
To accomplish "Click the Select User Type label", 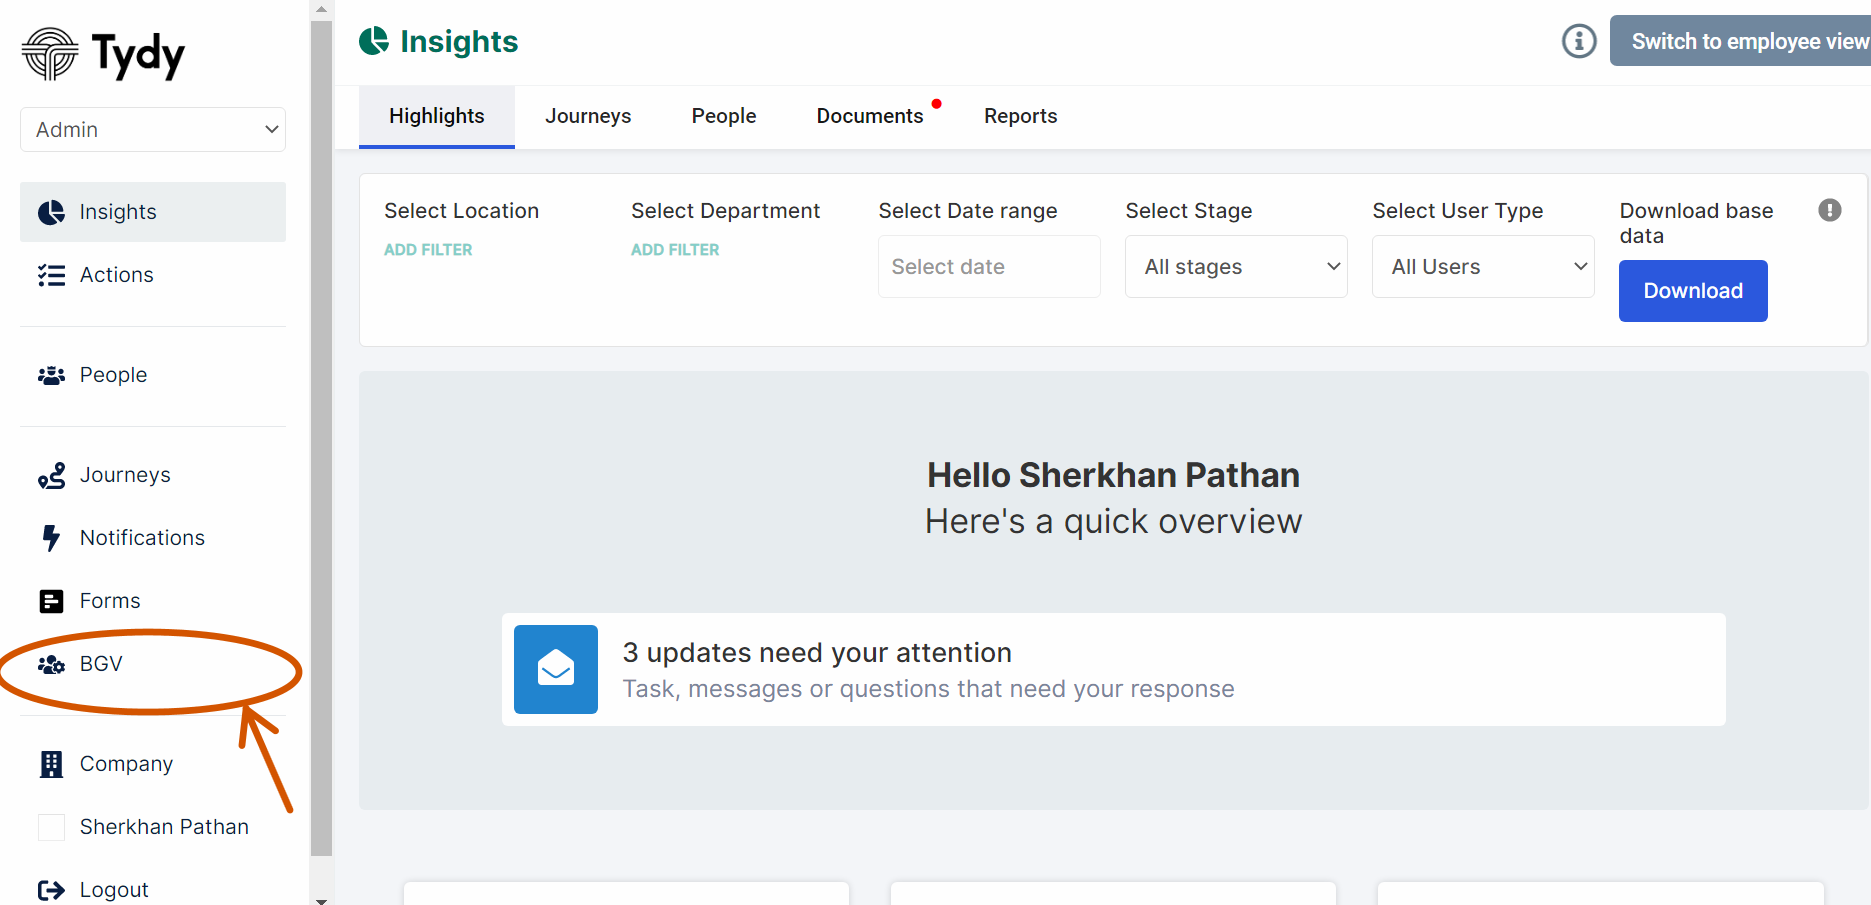I will click(x=1458, y=211).
